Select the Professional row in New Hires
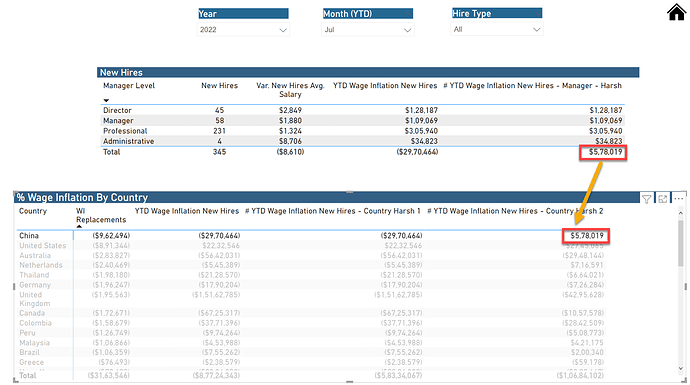This screenshot has width=690, height=385. click(x=363, y=131)
